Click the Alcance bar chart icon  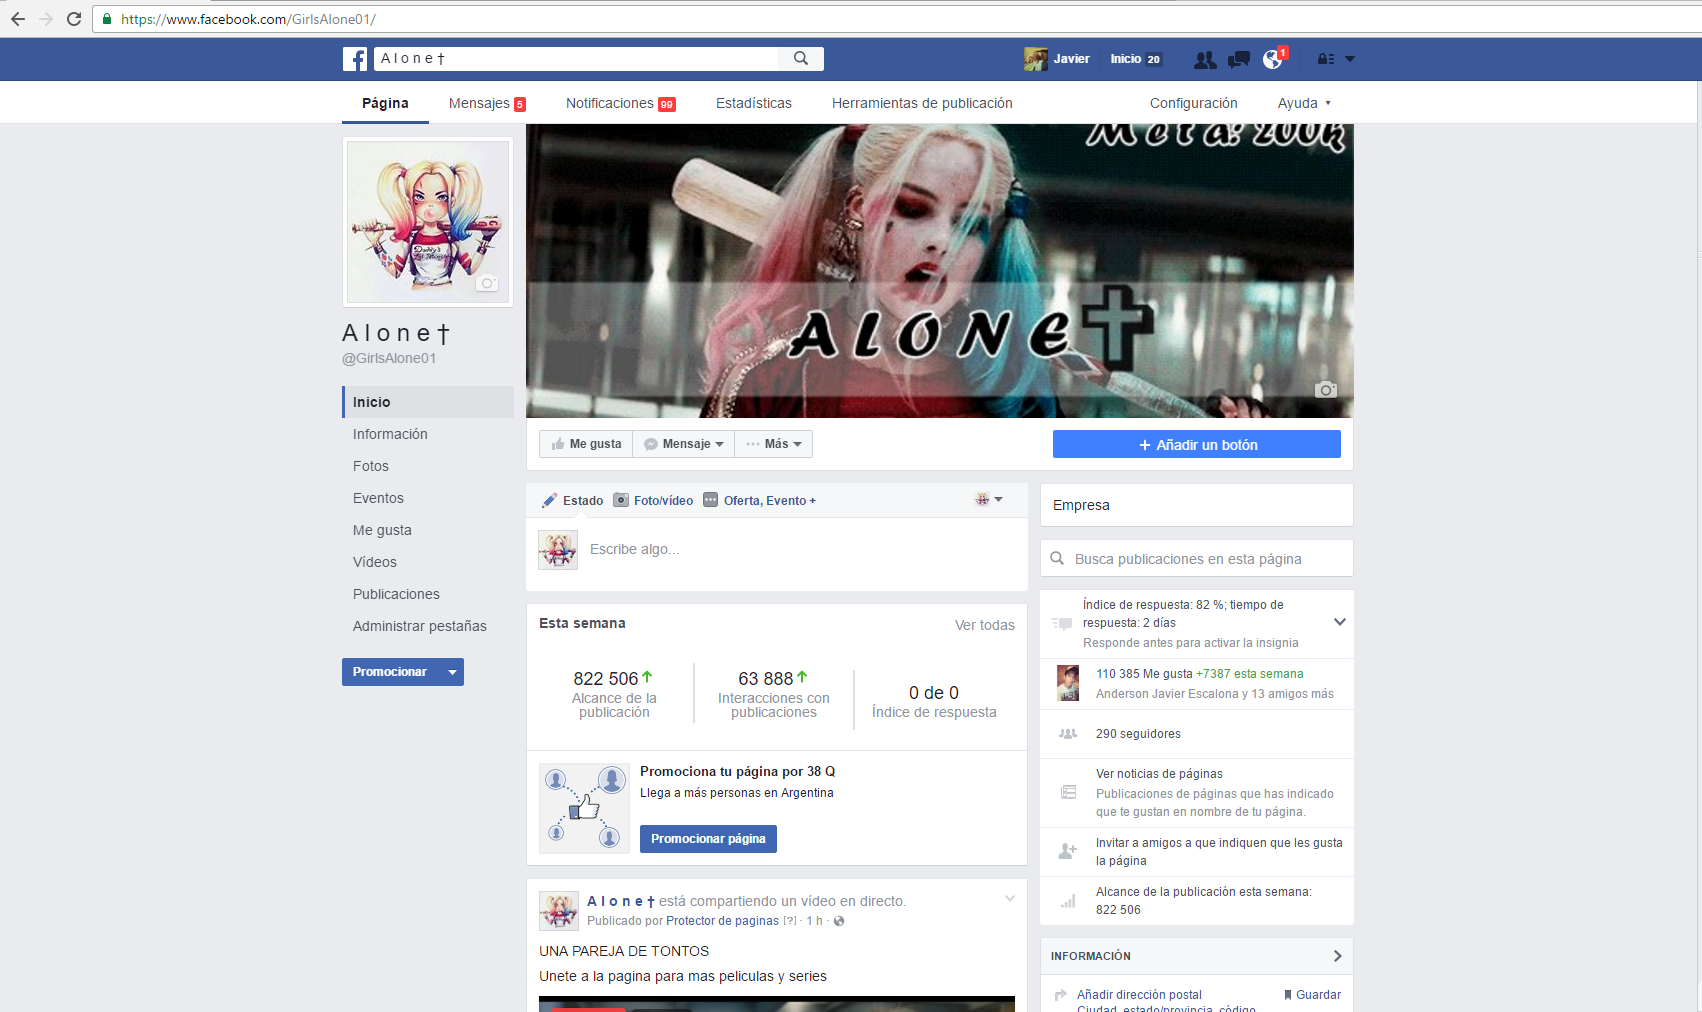click(x=1068, y=901)
